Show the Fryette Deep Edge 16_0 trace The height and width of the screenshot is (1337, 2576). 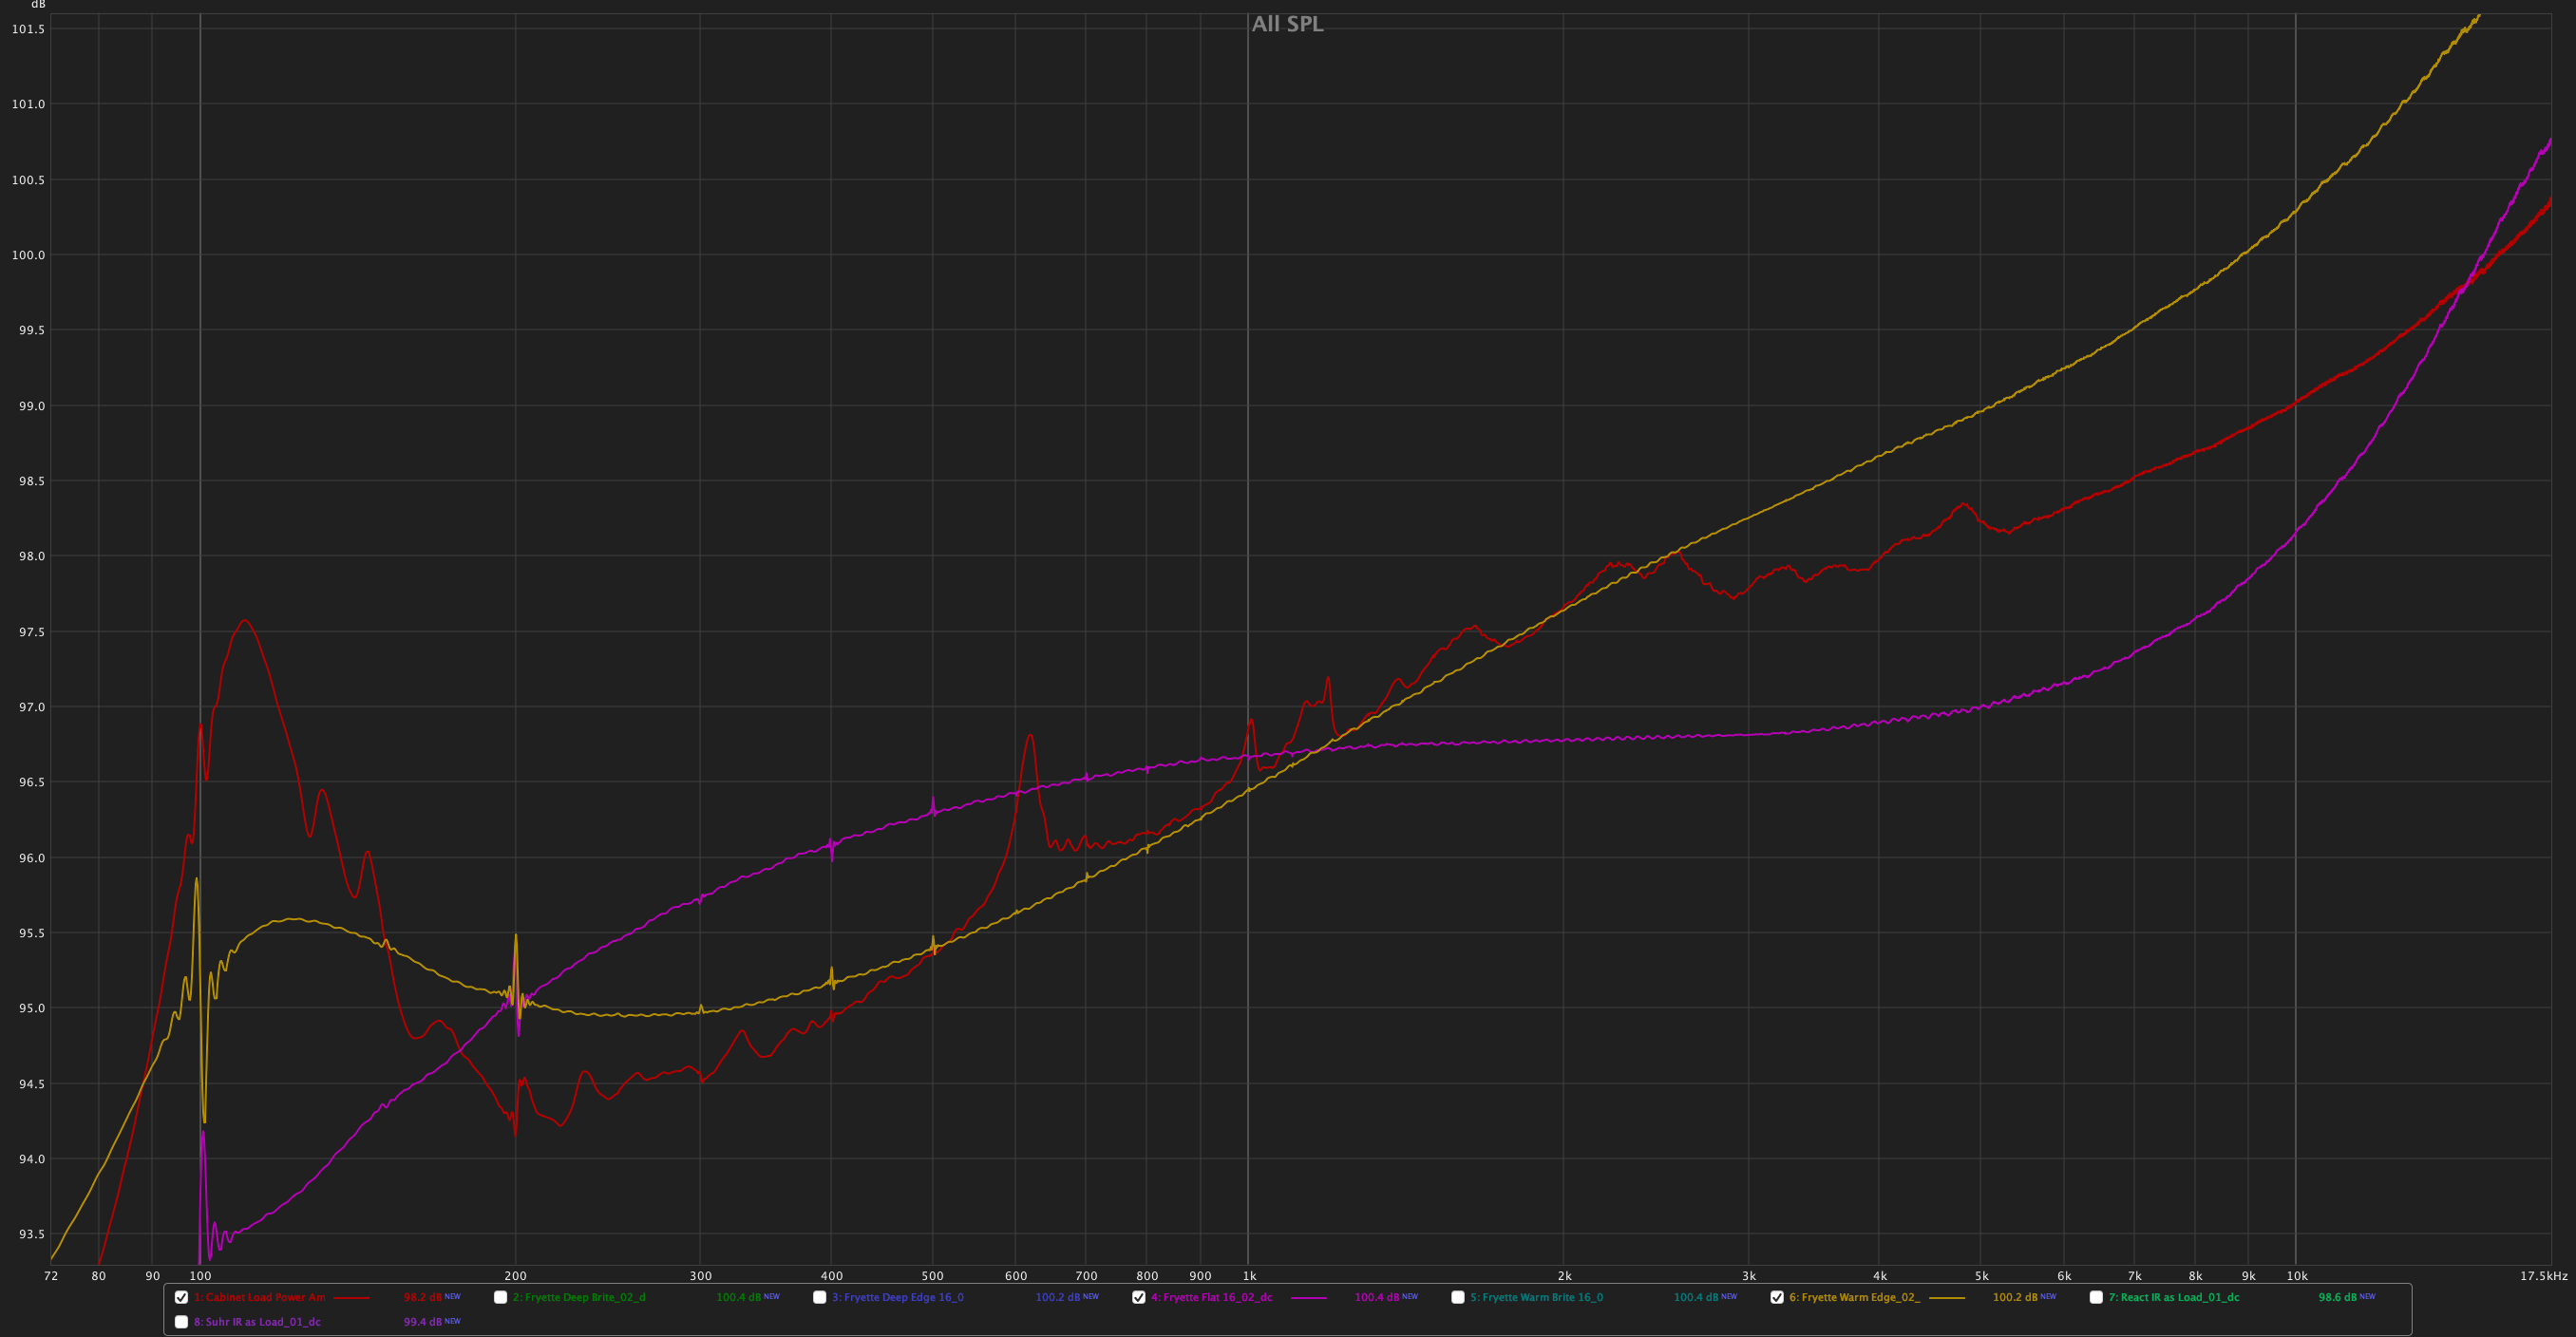pyautogui.click(x=819, y=1297)
